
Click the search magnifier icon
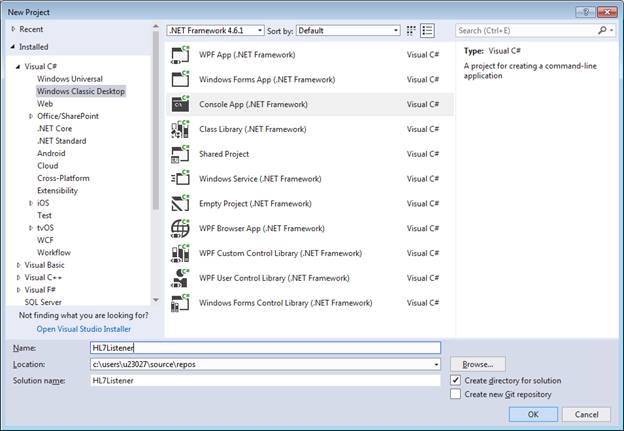(x=602, y=30)
